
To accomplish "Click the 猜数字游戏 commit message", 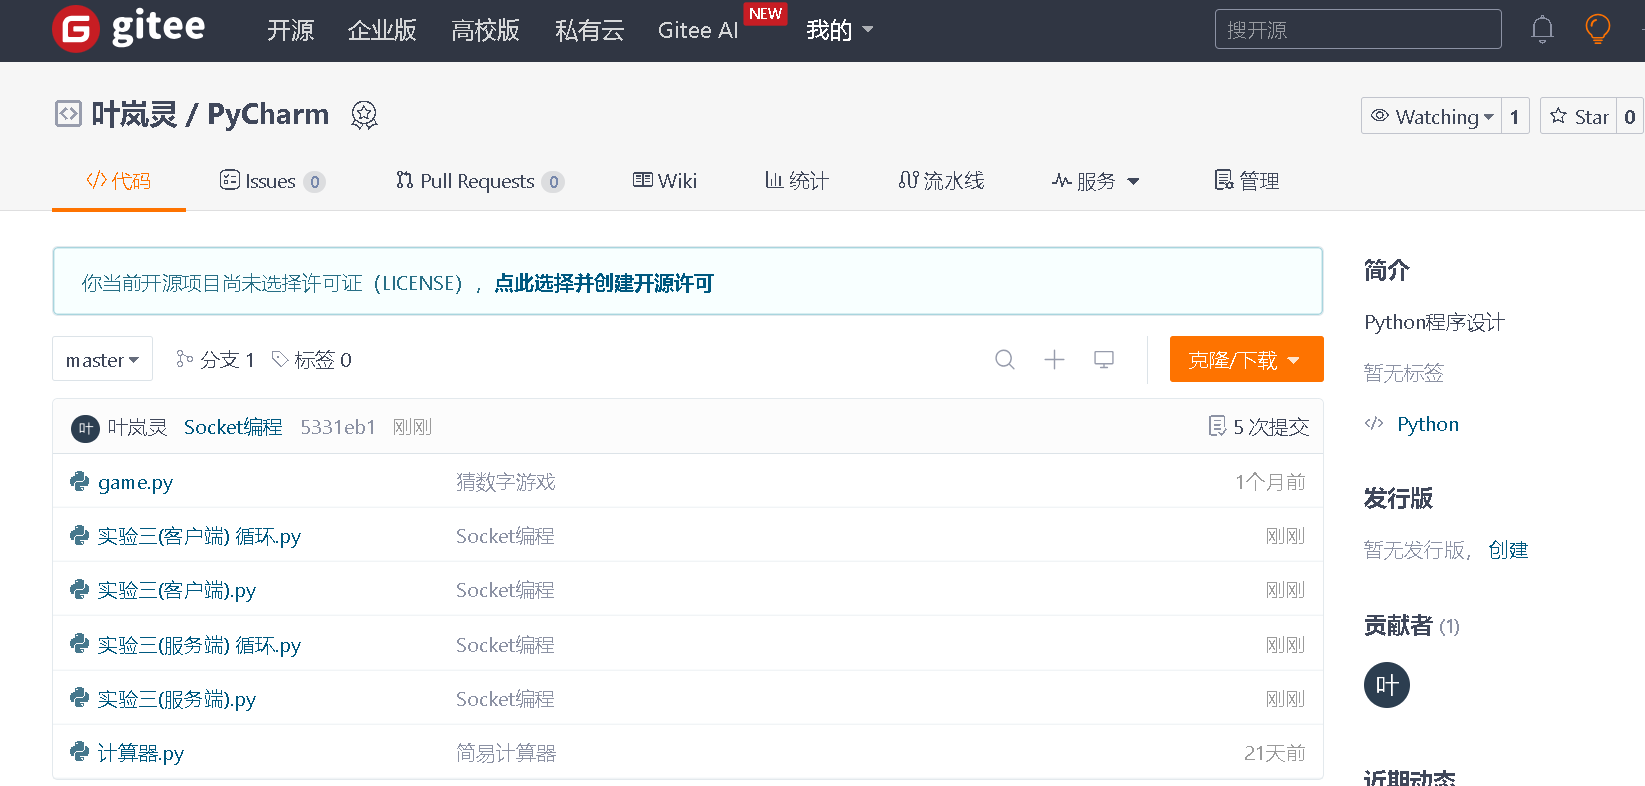I will click(x=506, y=482).
